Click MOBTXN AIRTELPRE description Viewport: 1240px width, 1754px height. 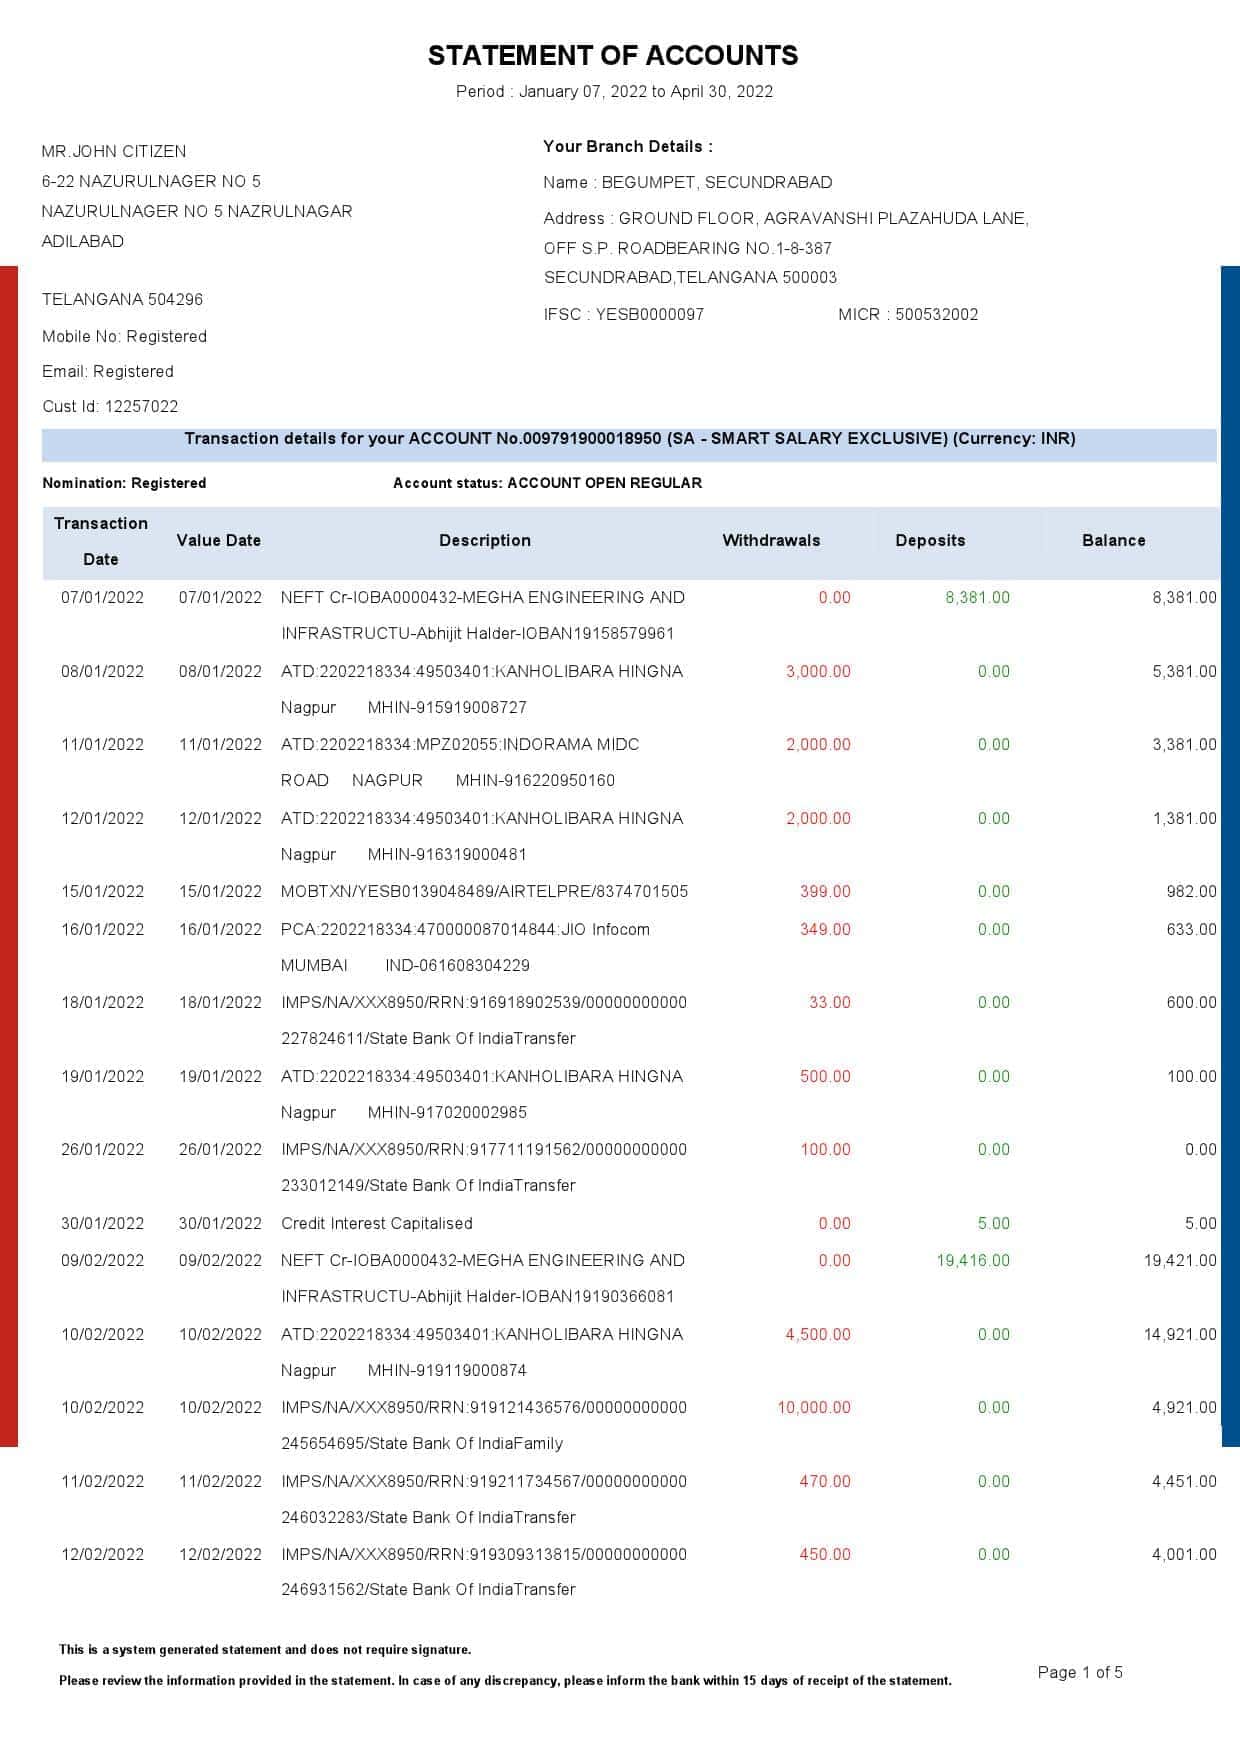click(485, 891)
